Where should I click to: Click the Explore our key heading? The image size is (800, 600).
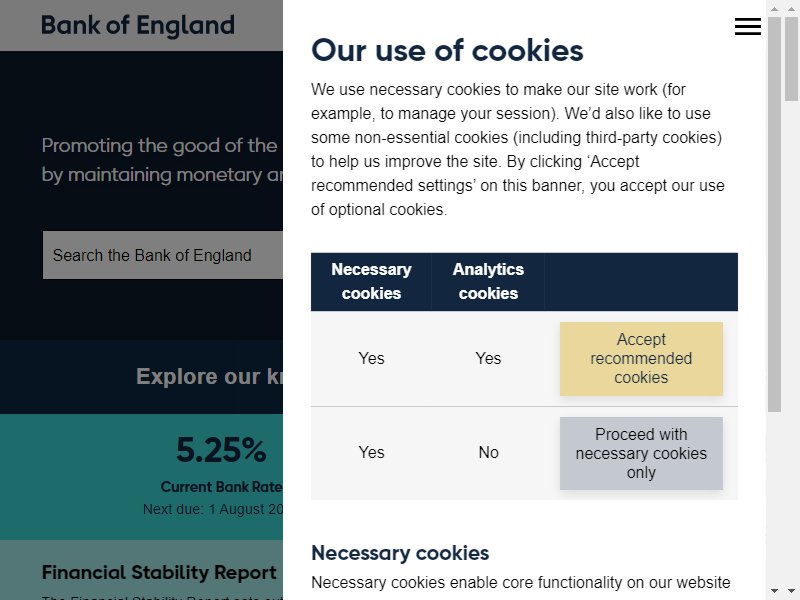click(209, 377)
